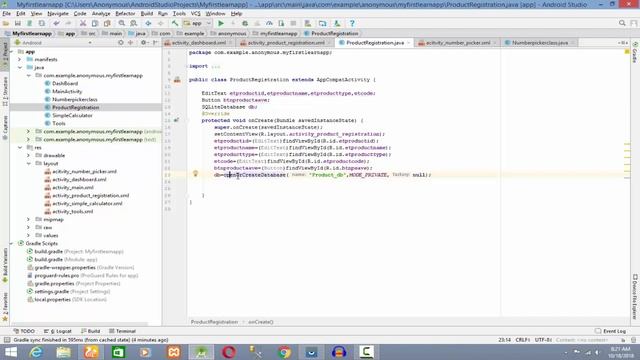Open the Build tool window

[x=90, y=331]
